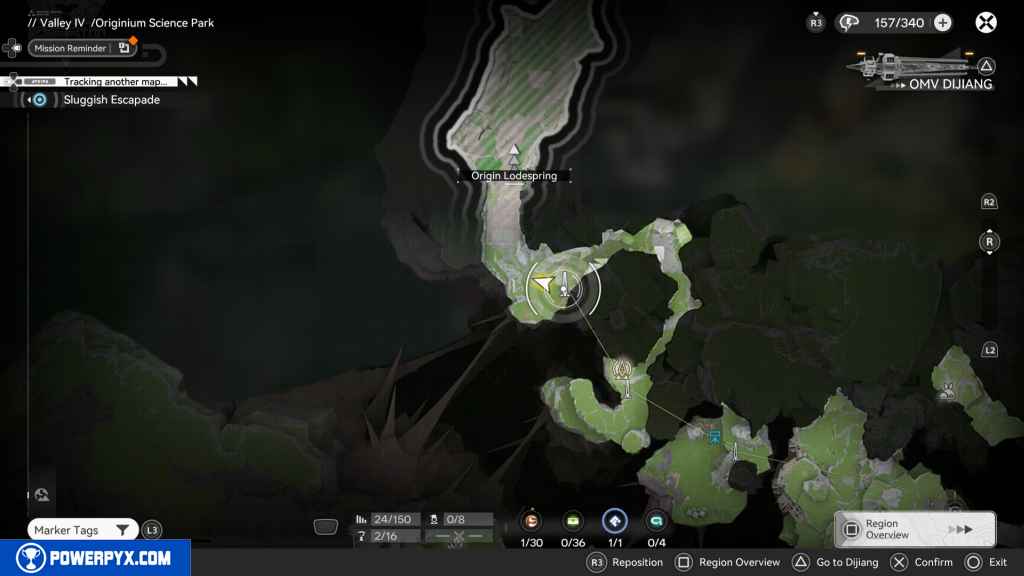Screen dimensions: 1024x576
Task: Select the Sluggish Escapade tracked mission
Action: 111,100
